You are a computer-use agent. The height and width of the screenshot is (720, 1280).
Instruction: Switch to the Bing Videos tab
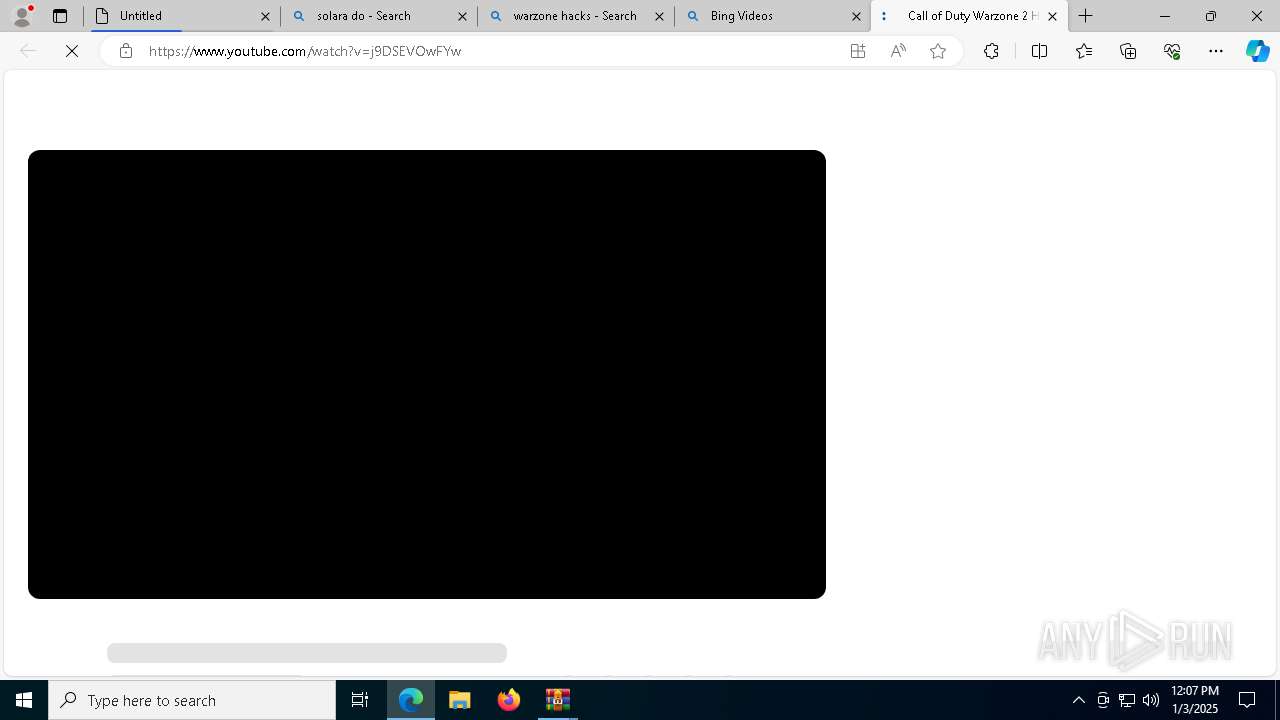click(x=773, y=16)
